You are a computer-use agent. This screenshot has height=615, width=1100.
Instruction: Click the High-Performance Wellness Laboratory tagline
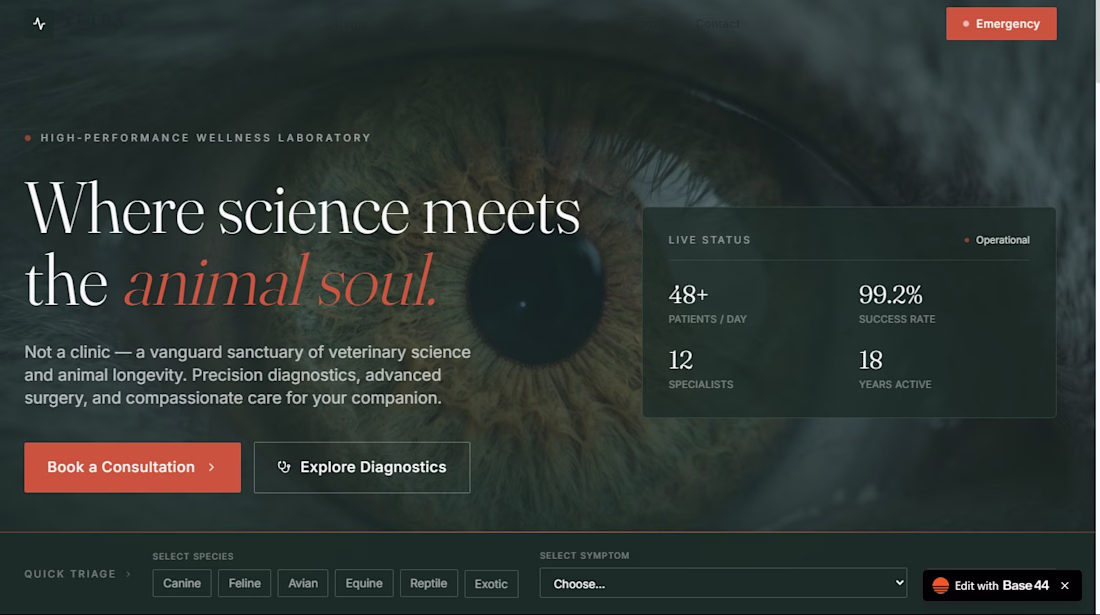pyautogui.click(x=206, y=138)
